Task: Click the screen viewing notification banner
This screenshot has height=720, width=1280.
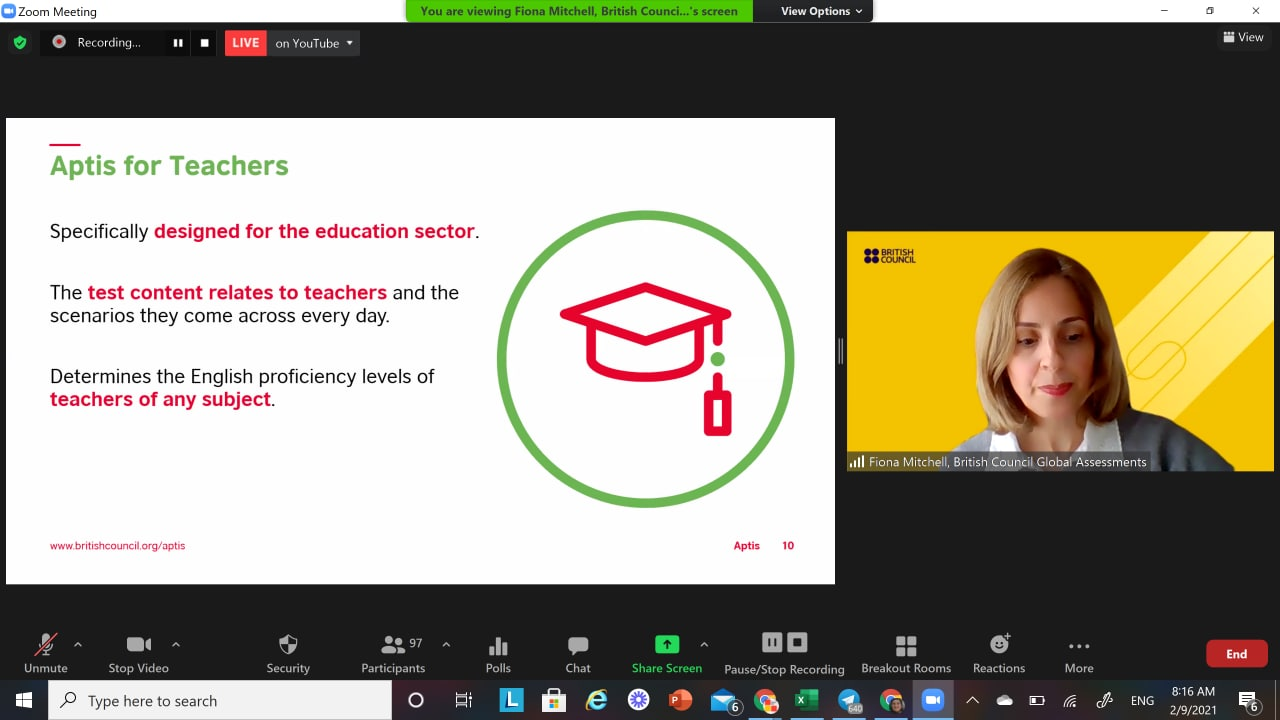Action: (579, 11)
